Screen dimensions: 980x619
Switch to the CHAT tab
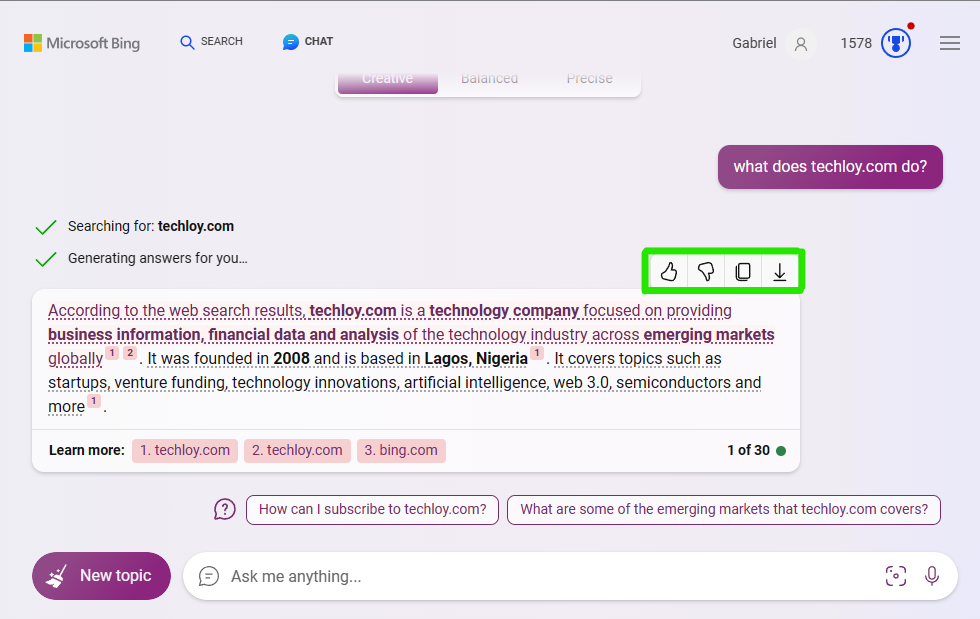tap(308, 42)
